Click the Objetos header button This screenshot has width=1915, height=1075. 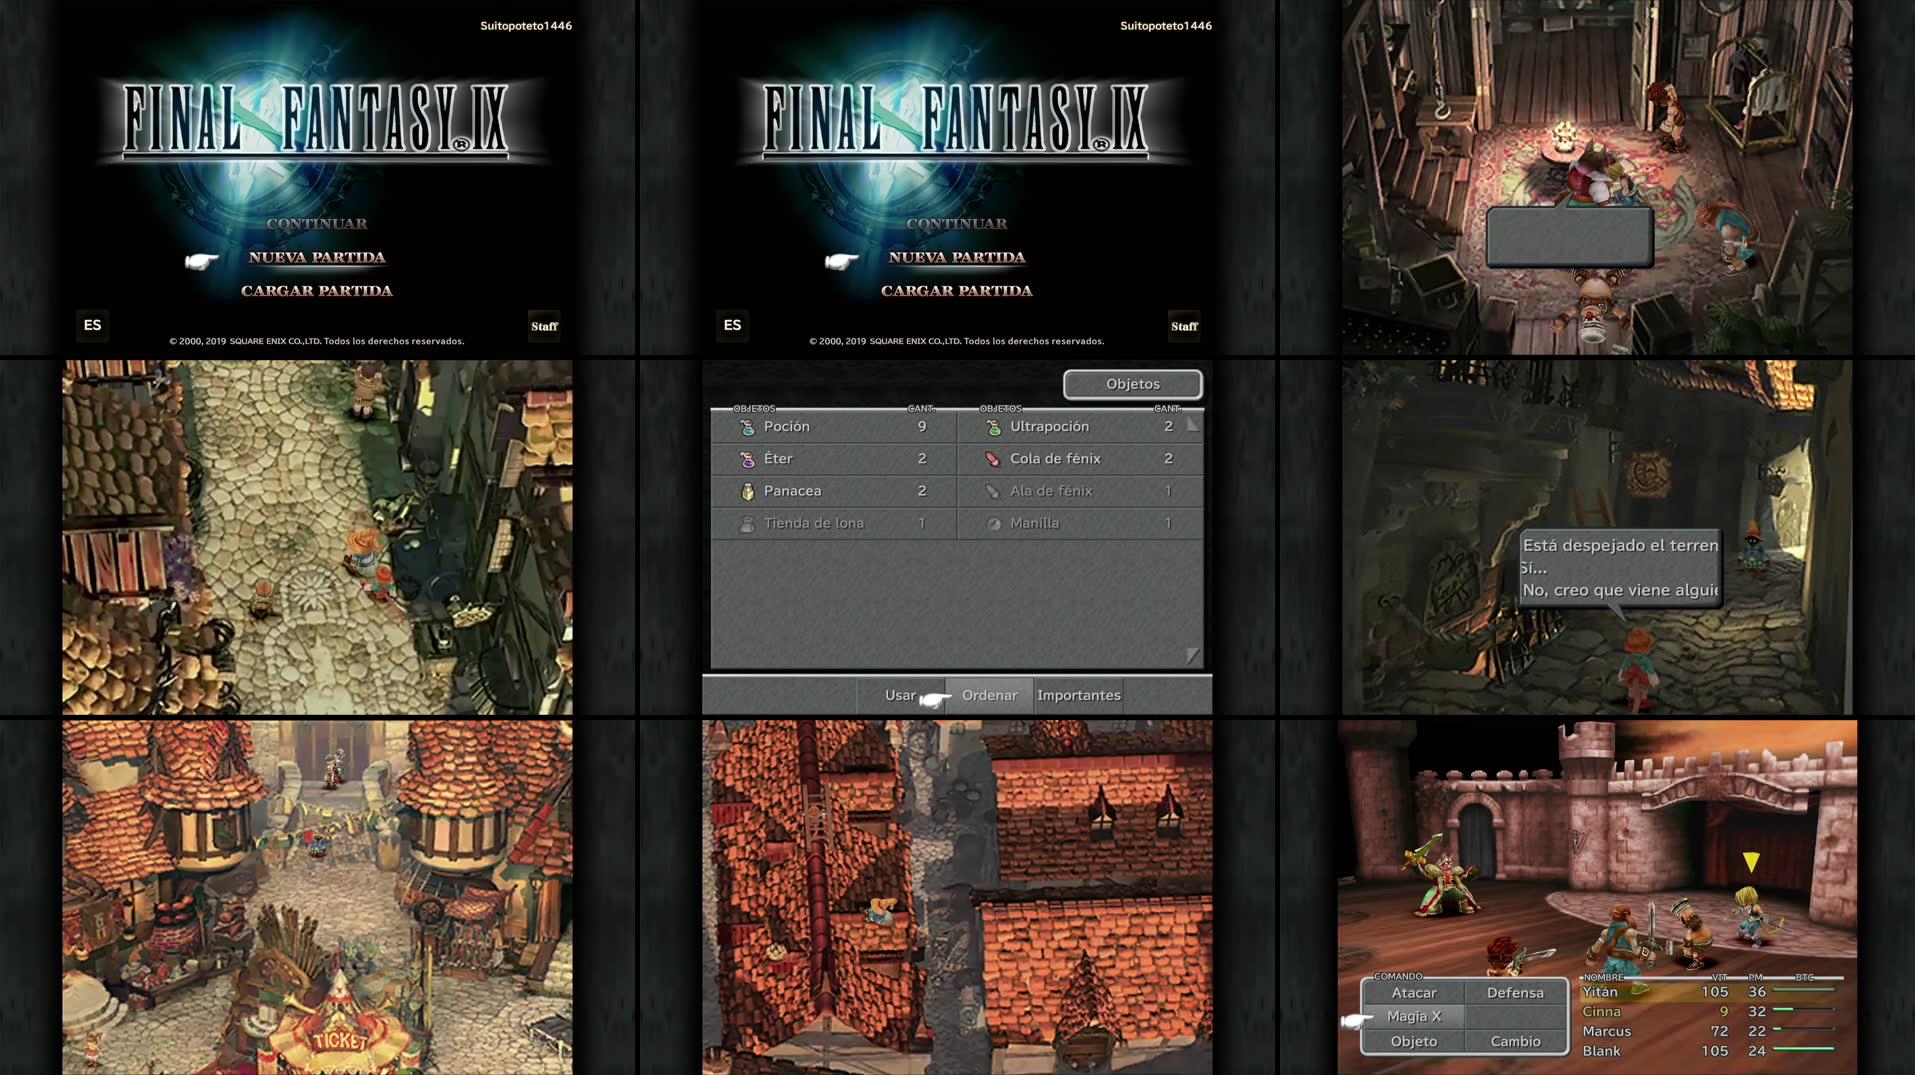click(x=1133, y=384)
